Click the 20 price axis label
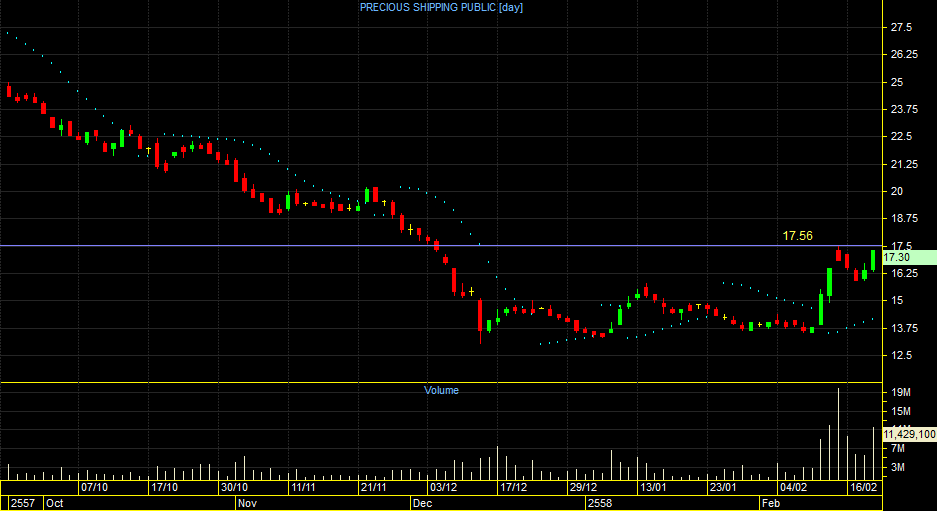Screen dimensions: 937x511 pos(897,191)
